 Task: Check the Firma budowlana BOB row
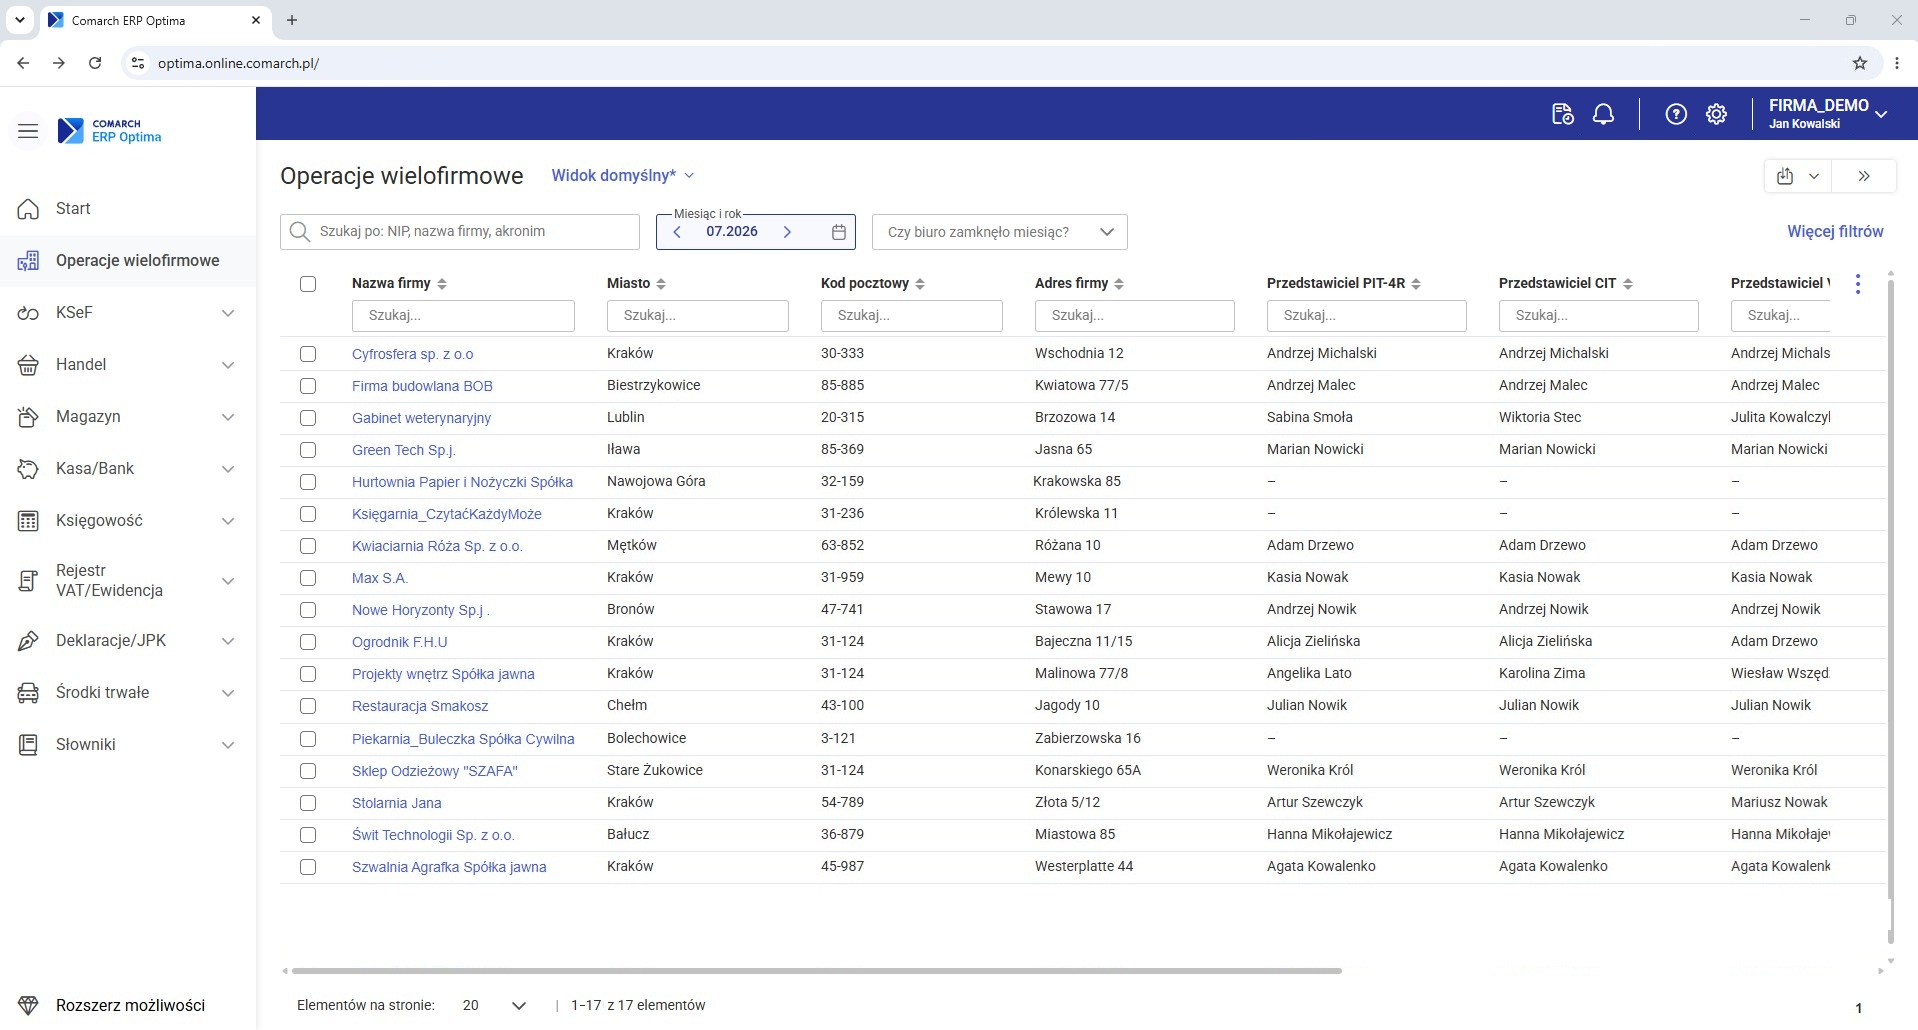pyautogui.click(x=308, y=386)
